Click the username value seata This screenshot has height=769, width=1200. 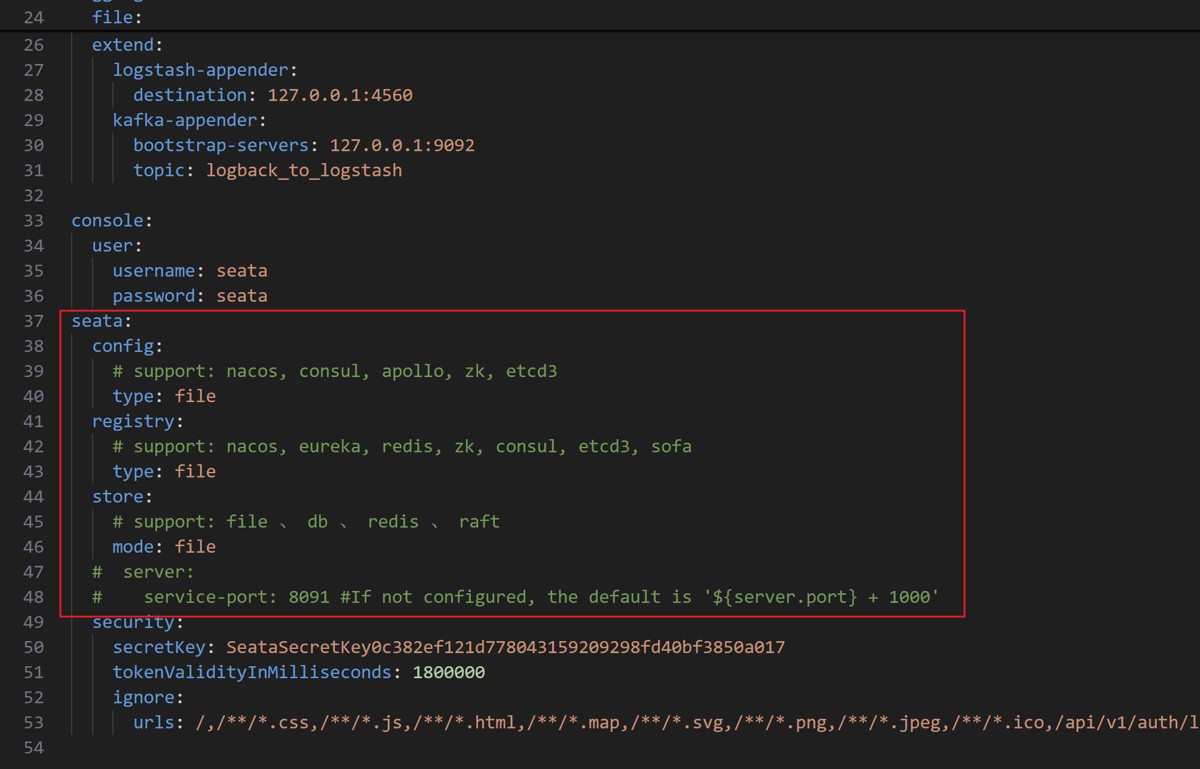241,271
